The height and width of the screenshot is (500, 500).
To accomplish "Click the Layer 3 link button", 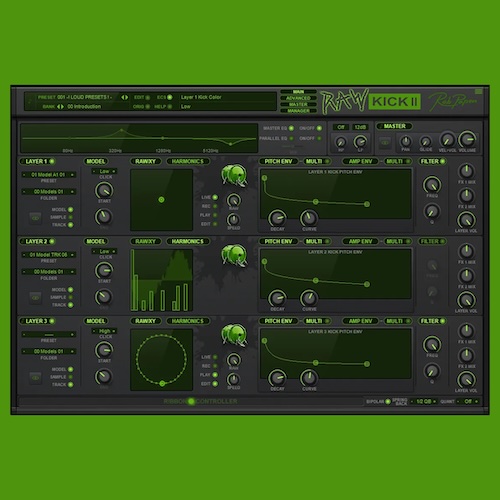I will click(35, 378).
